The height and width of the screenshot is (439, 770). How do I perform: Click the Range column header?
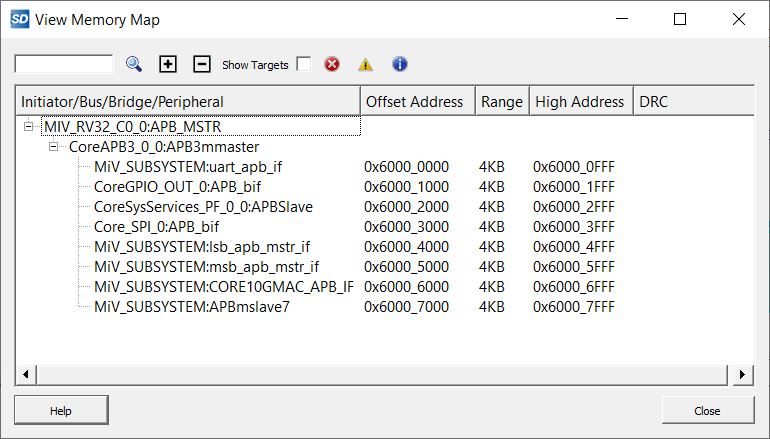pos(502,102)
